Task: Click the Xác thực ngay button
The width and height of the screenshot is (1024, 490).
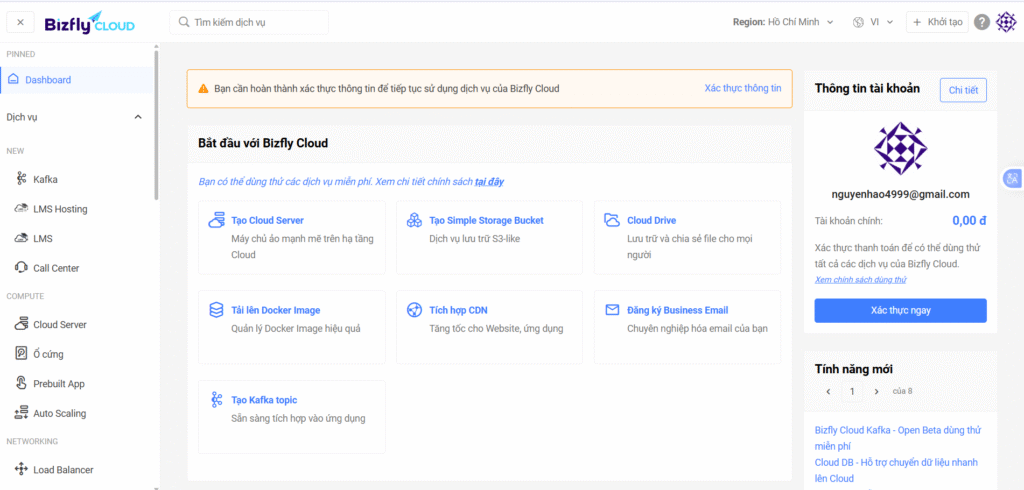Action: point(900,311)
